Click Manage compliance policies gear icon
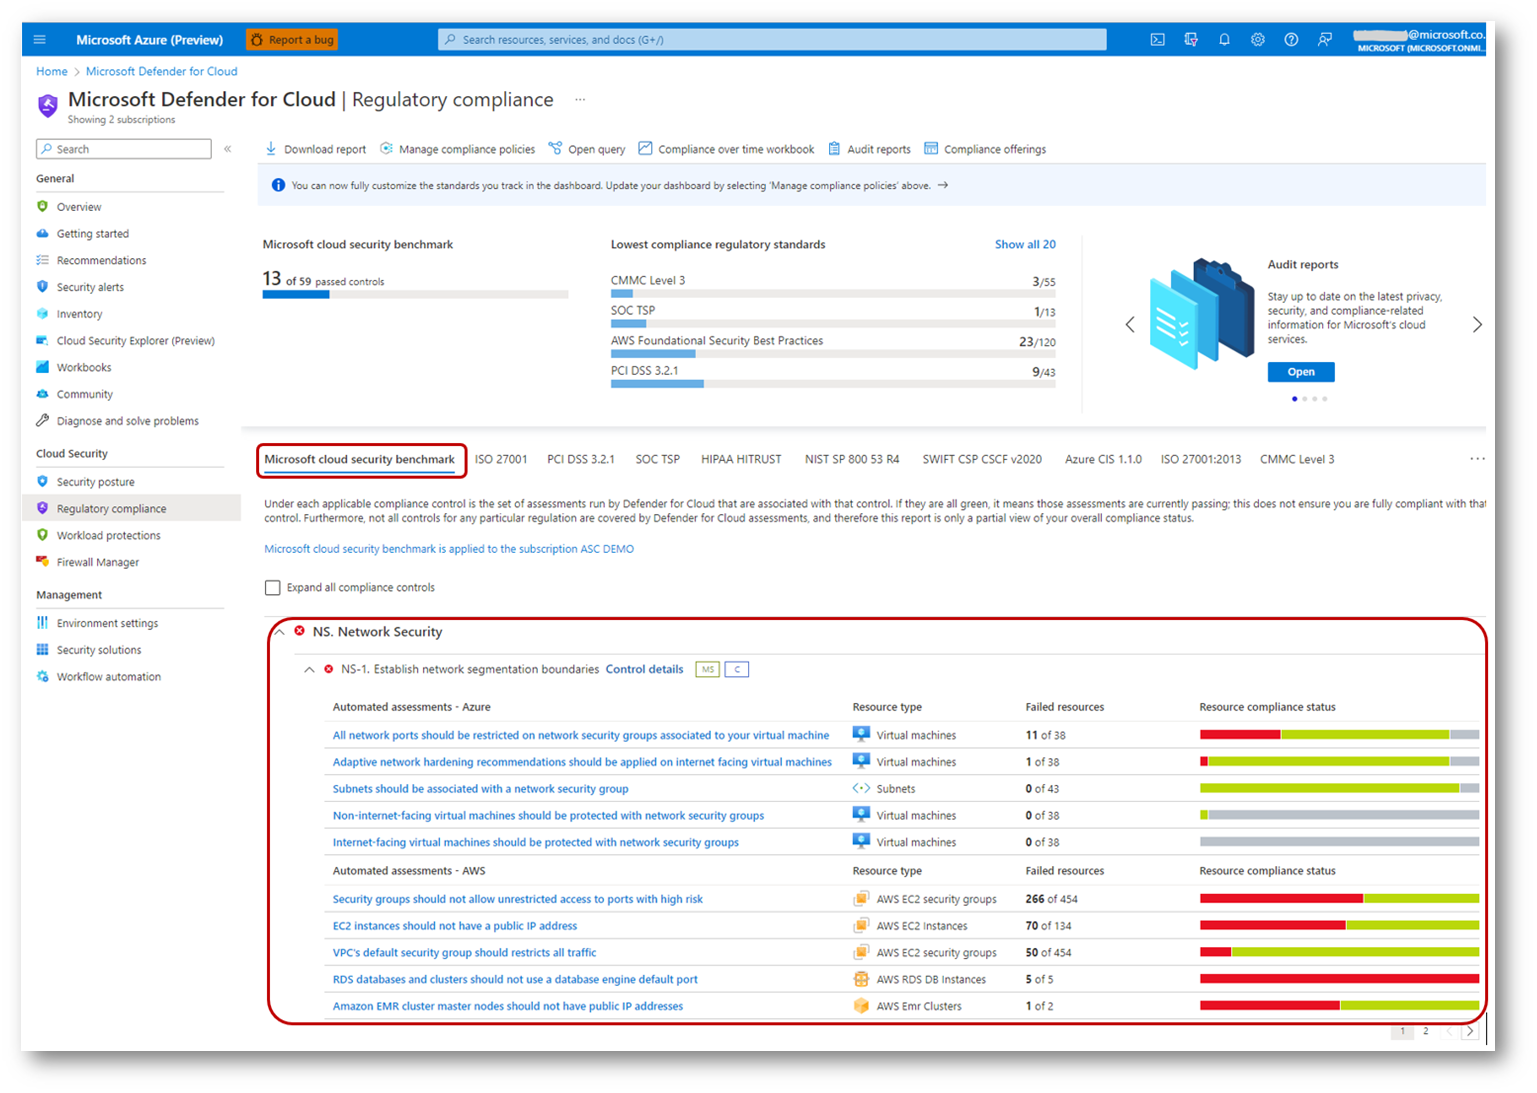Viewport: 1537px width, 1093px height. (386, 148)
